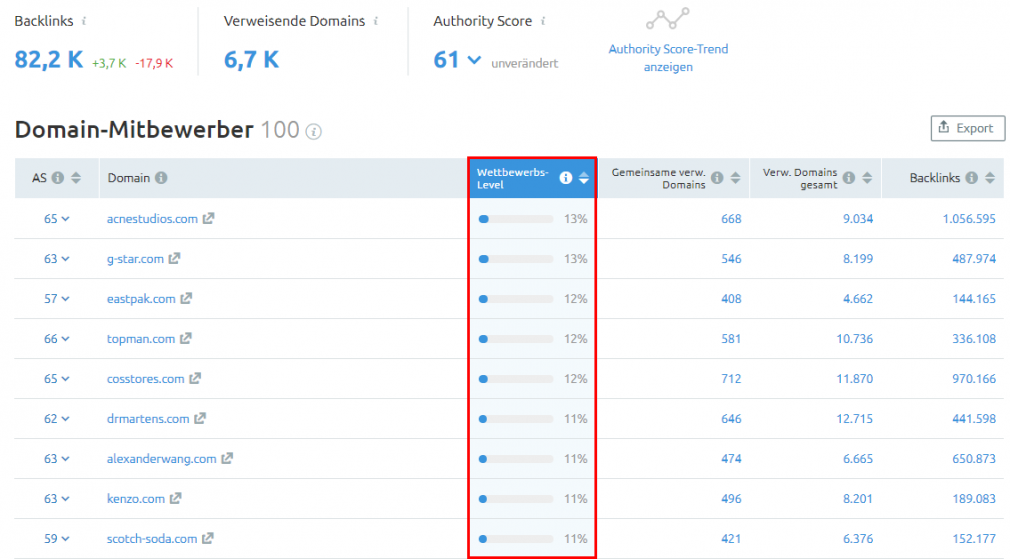The height and width of the screenshot is (559, 1010).
Task: Click 421 common domains for scotch-soda.com
Action: pyautogui.click(x=731, y=538)
